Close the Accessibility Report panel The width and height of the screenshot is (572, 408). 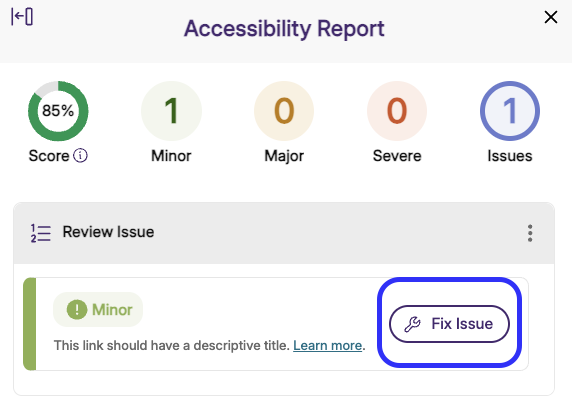coord(550,17)
